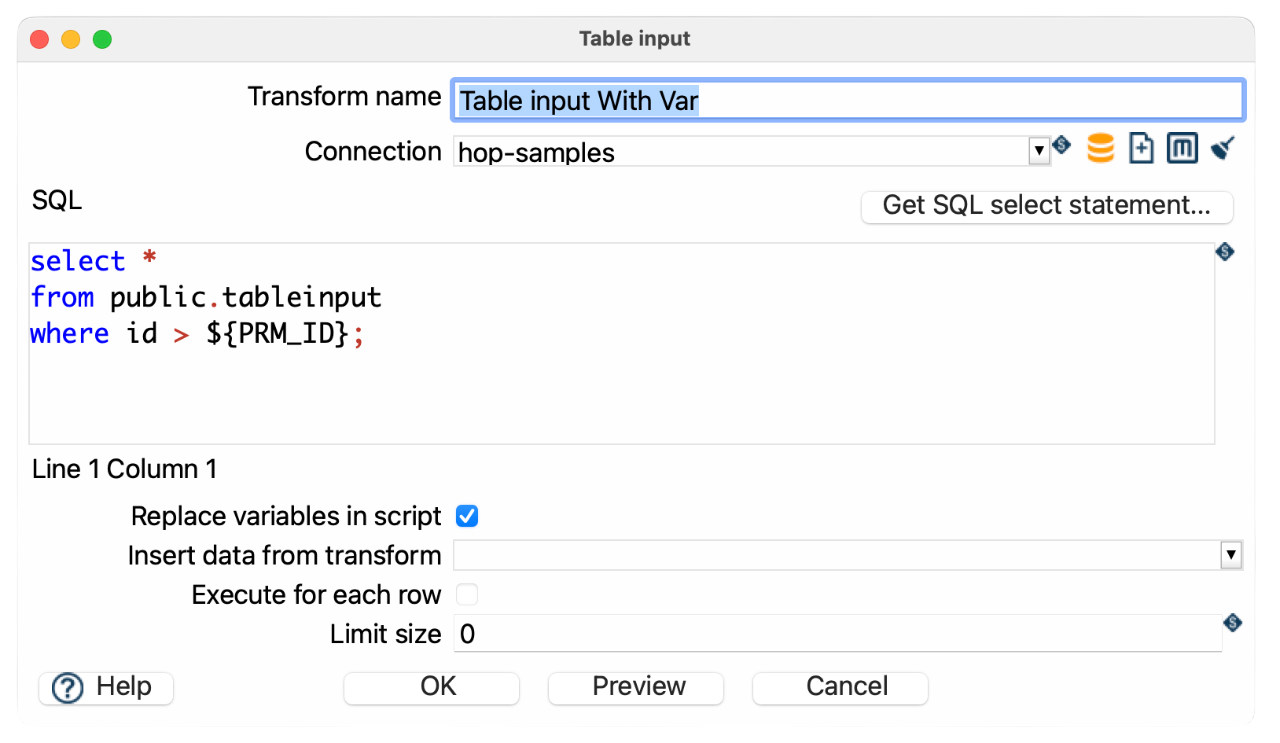Click the Preview button

pos(635,688)
